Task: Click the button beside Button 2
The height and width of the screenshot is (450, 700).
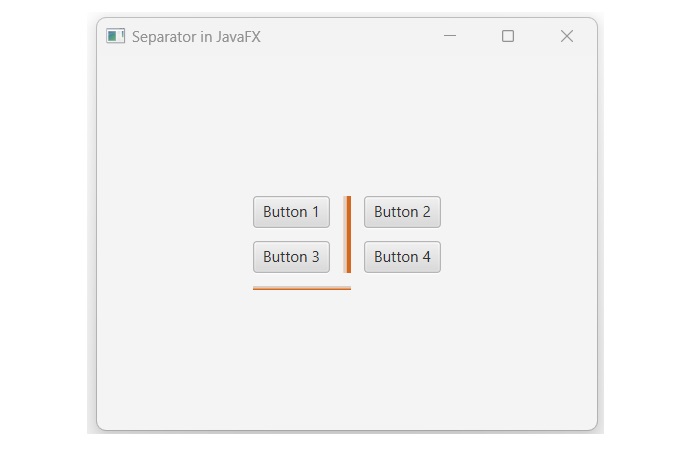Action: tap(291, 212)
